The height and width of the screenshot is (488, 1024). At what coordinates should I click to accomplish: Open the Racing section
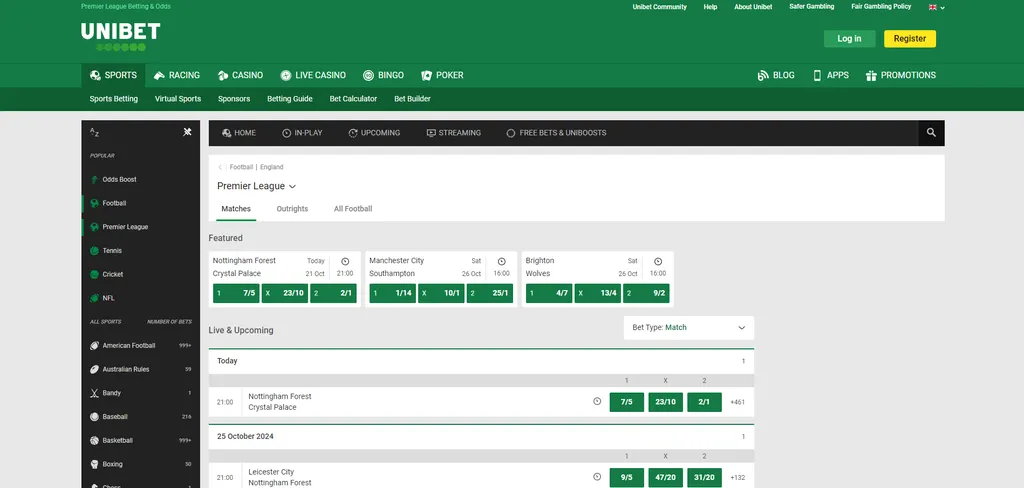pyautogui.click(x=177, y=75)
